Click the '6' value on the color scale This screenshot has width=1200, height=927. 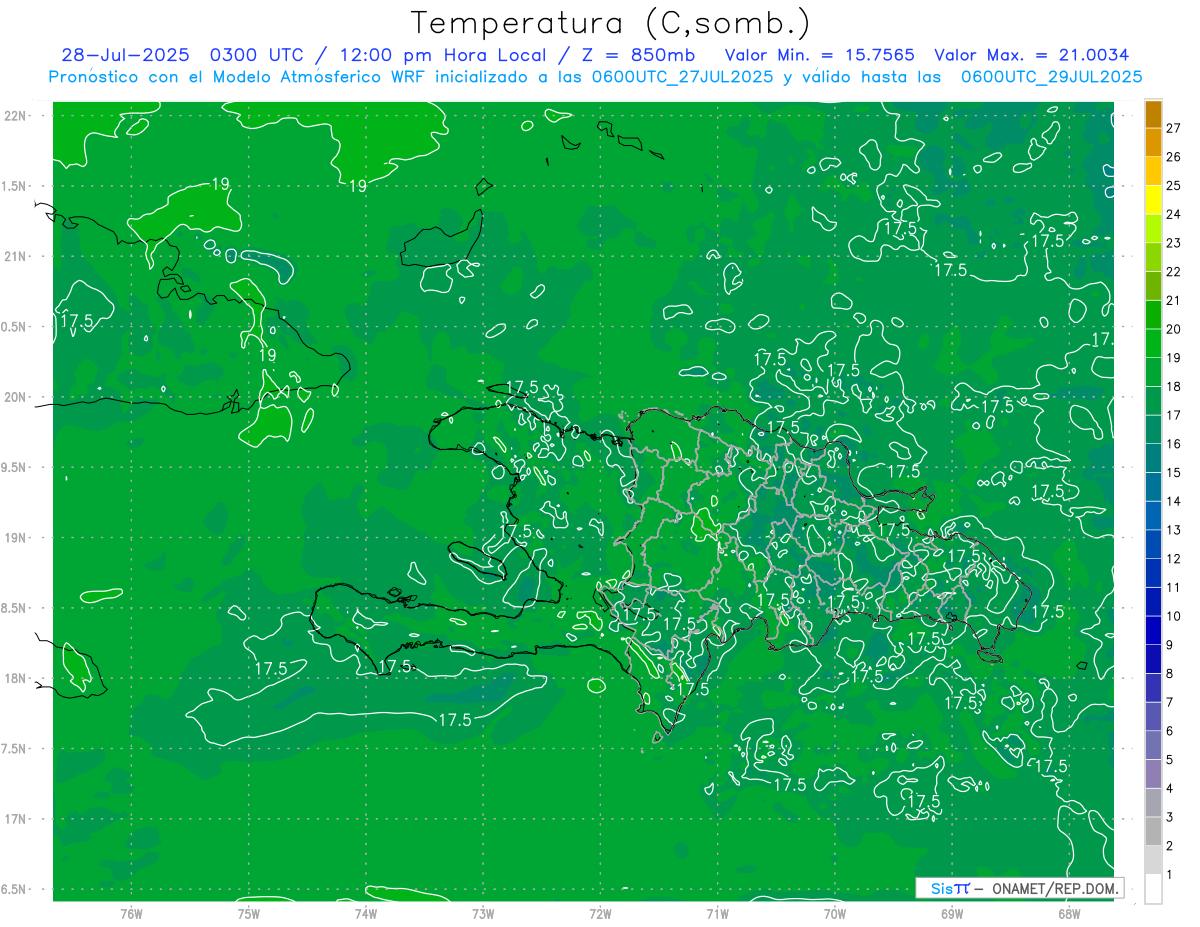[x=1170, y=731]
